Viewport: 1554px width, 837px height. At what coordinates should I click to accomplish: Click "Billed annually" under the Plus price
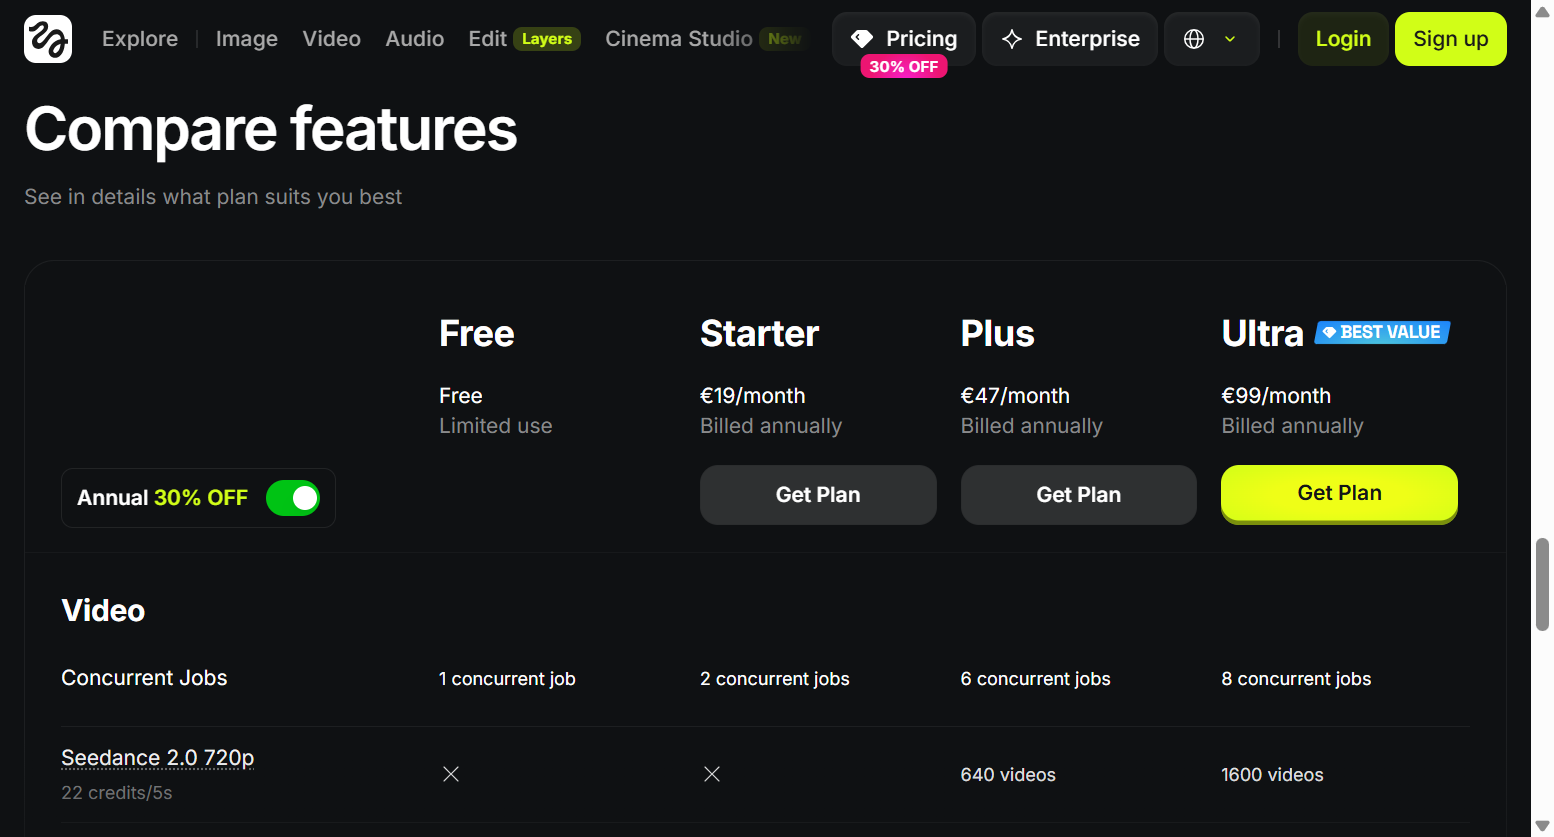coord(1032,426)
